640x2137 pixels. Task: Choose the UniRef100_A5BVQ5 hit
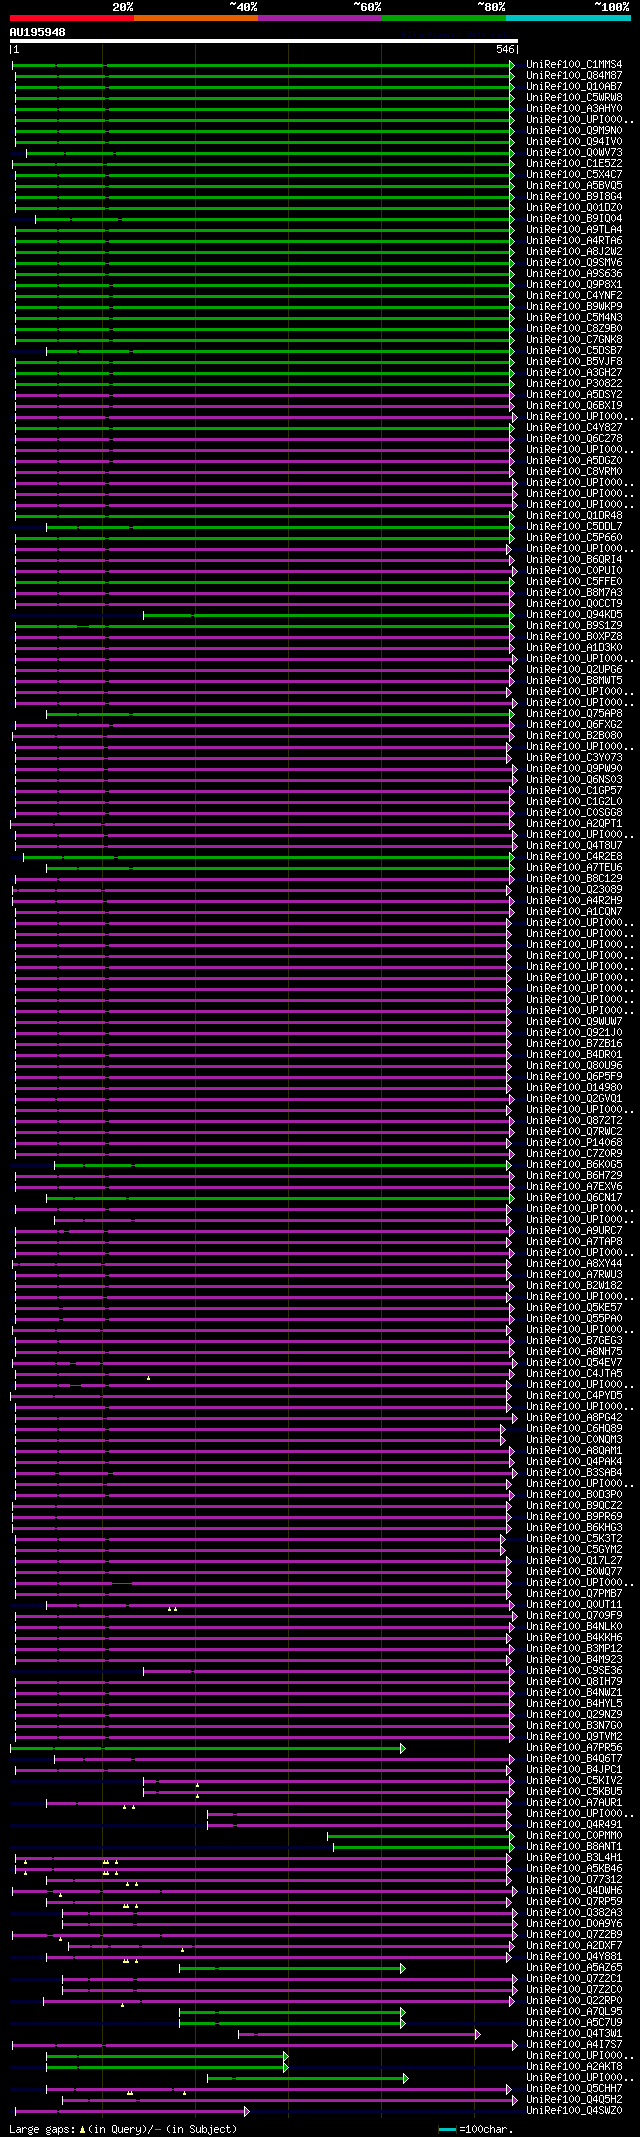[574, 186]
